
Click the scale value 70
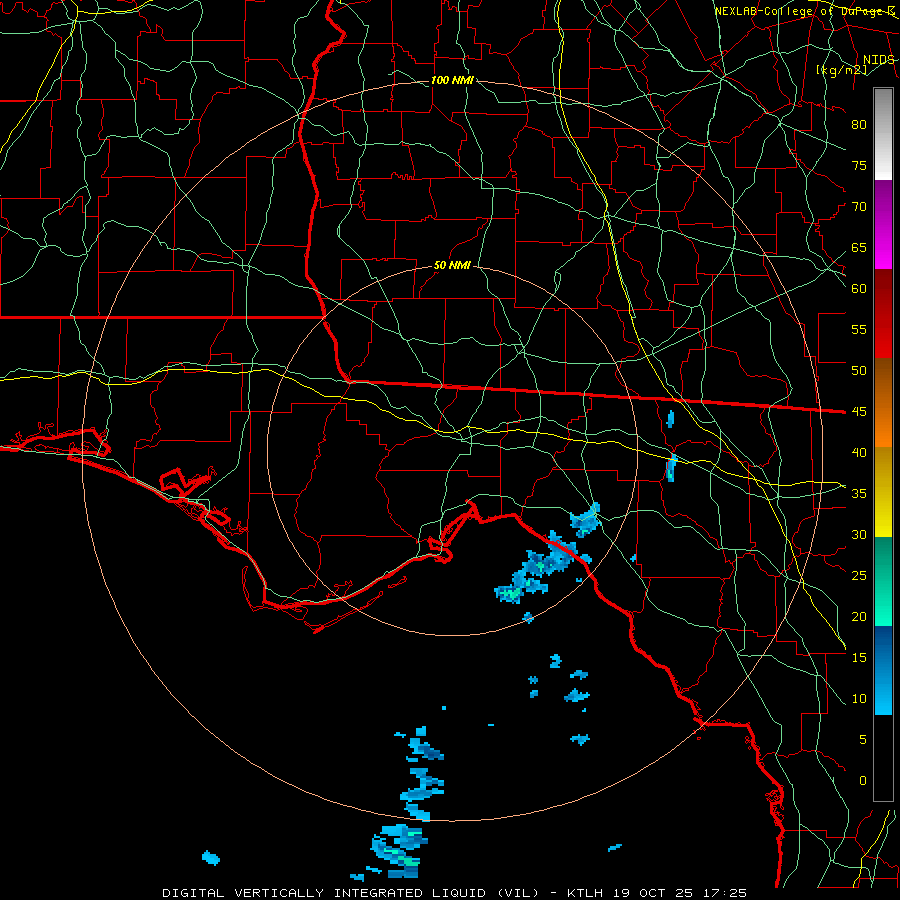click(x=859, y=207)
